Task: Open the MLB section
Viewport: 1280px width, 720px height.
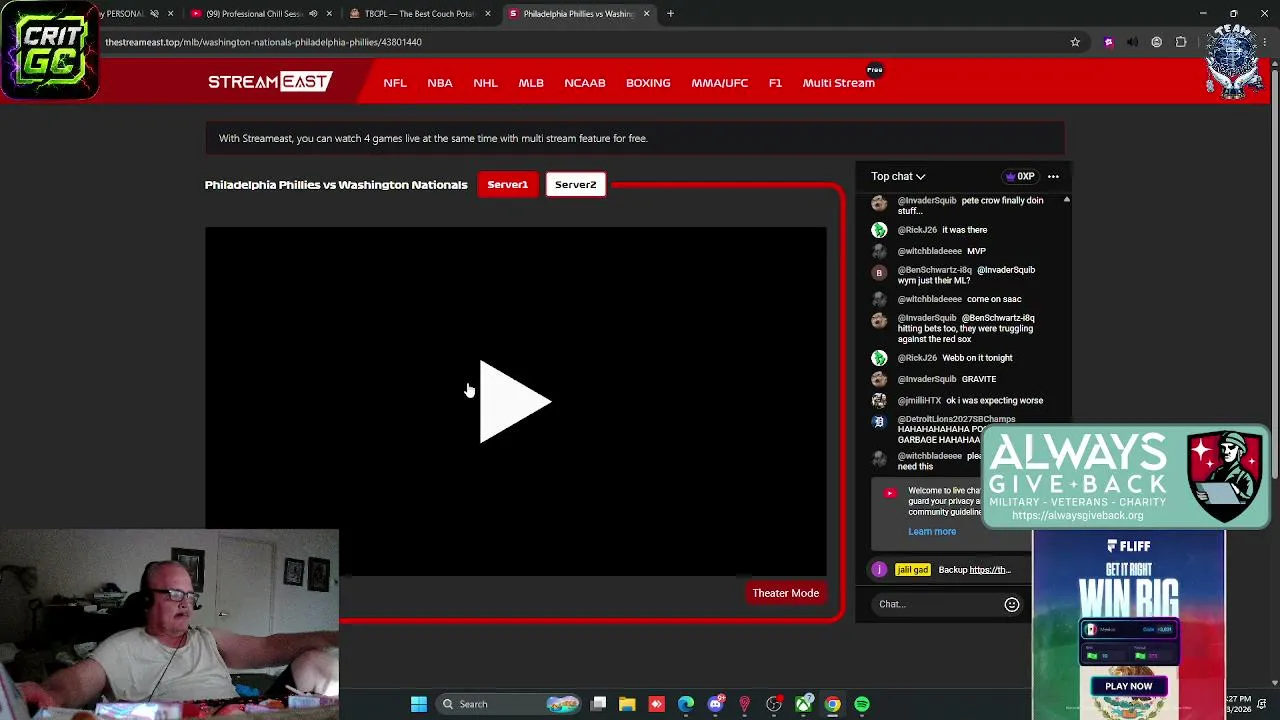Action: (531, 83)
